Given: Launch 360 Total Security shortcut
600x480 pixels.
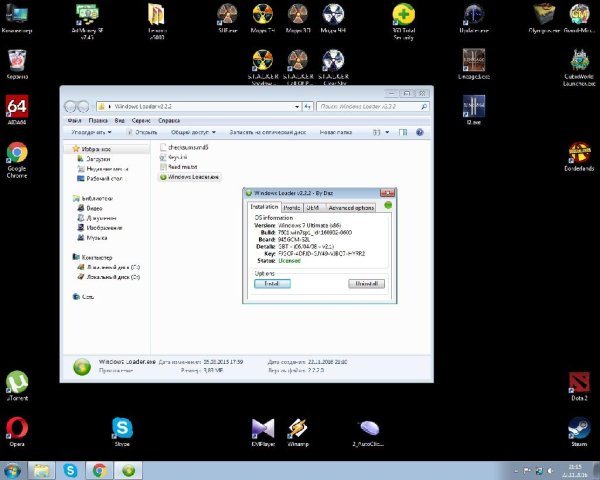Looking at the screenshot, I should click(x=403, y=21).
